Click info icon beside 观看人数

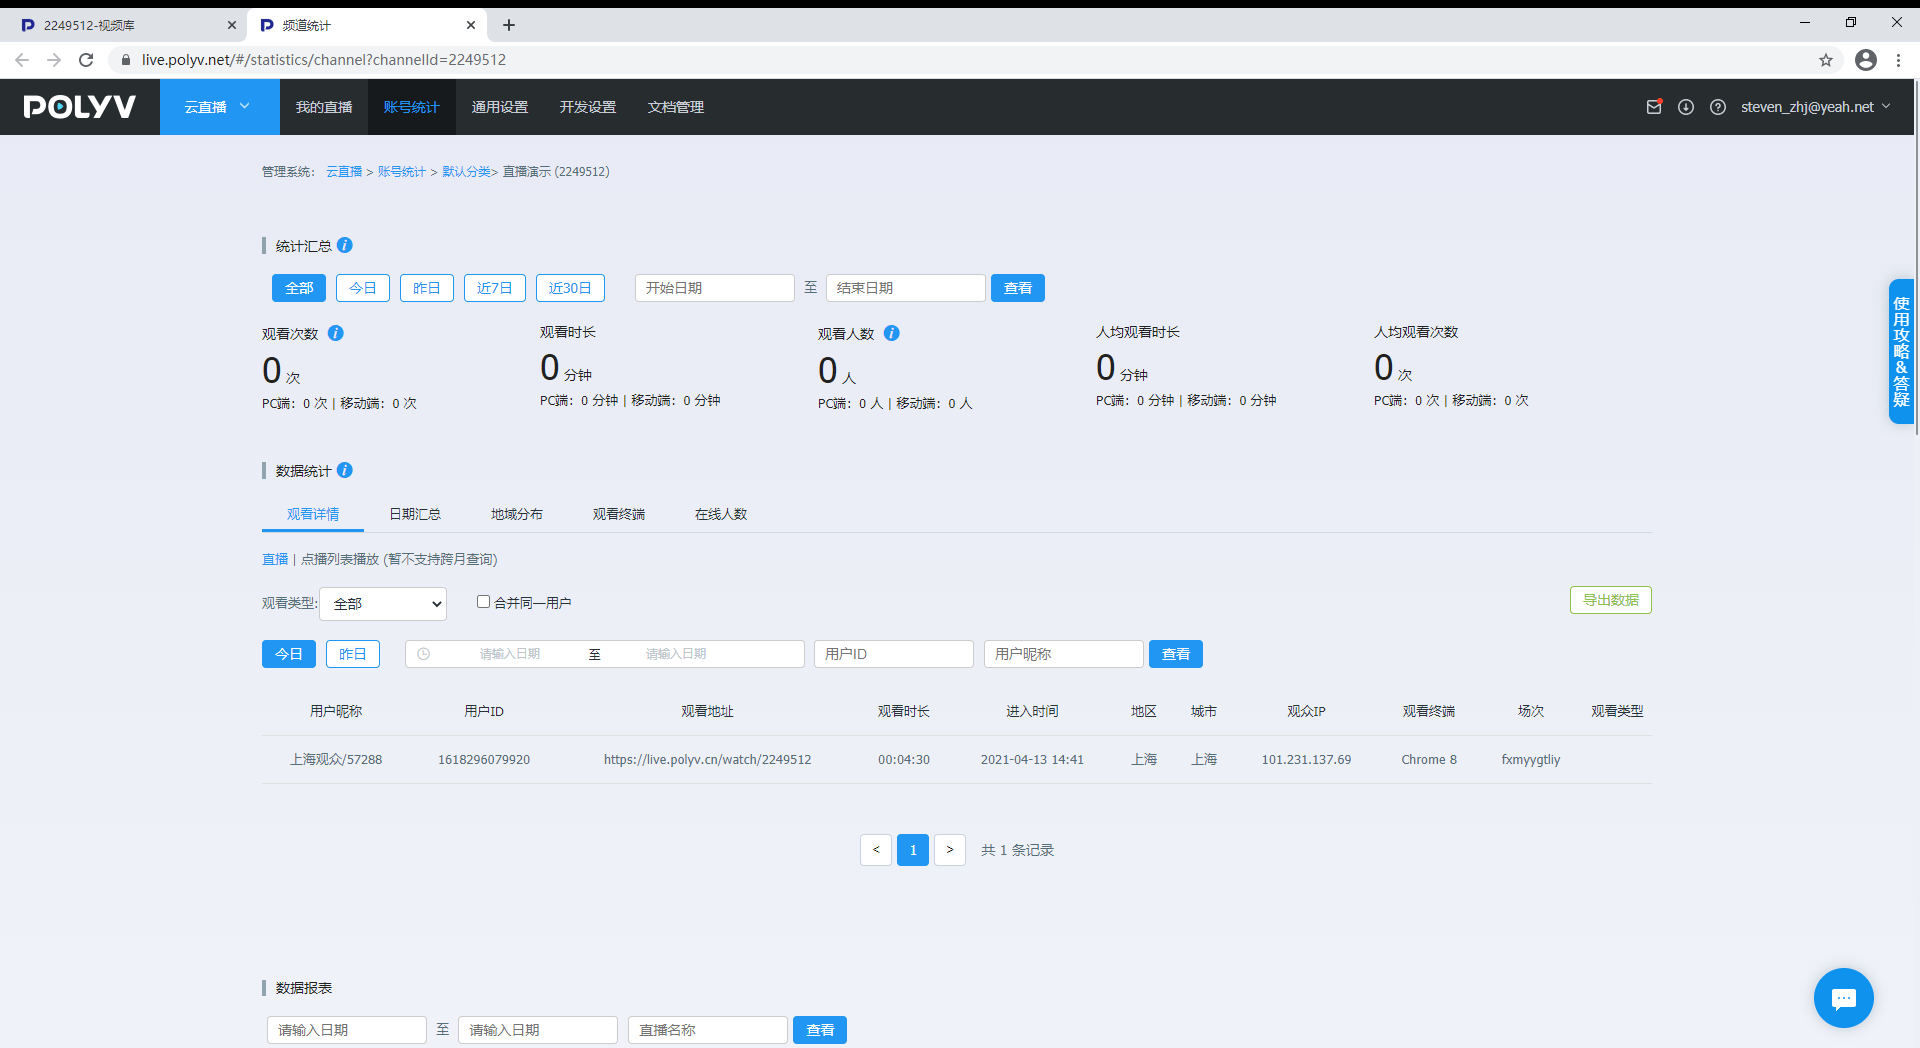point(892,333)
